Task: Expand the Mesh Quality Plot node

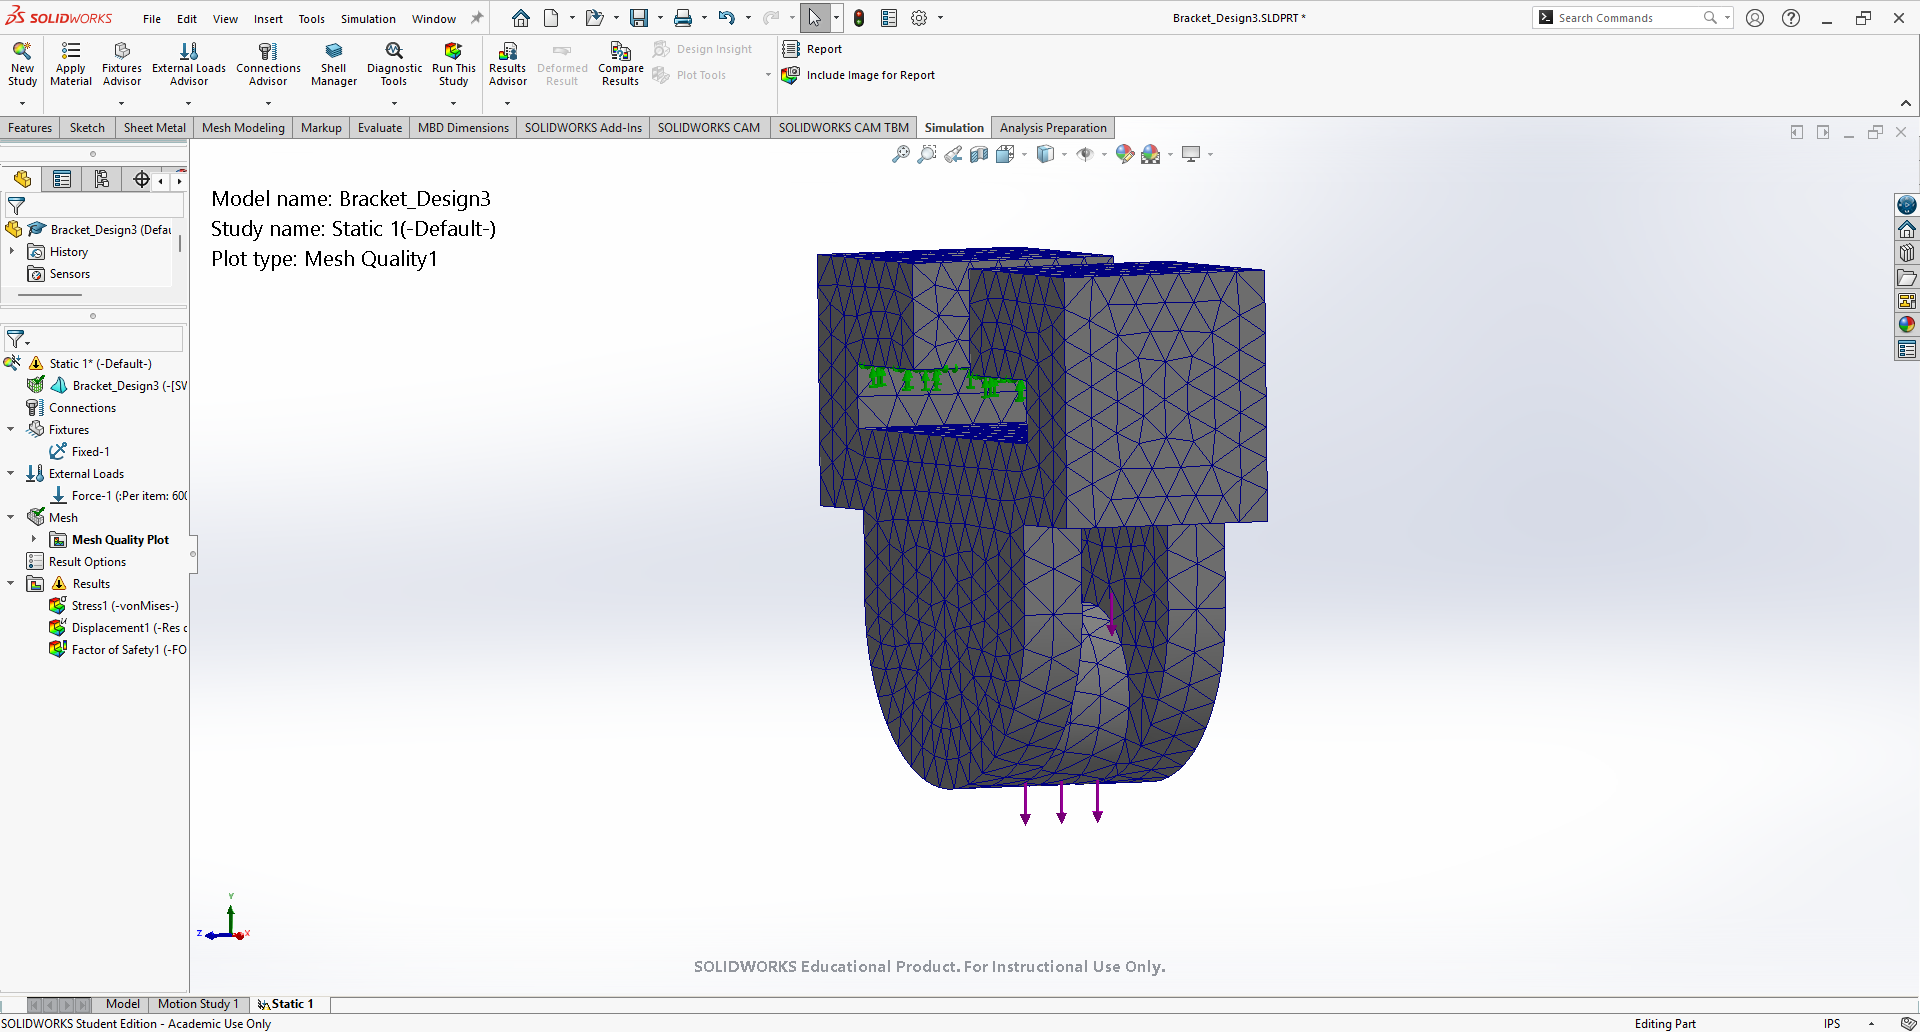Action: tap(34, 540)
